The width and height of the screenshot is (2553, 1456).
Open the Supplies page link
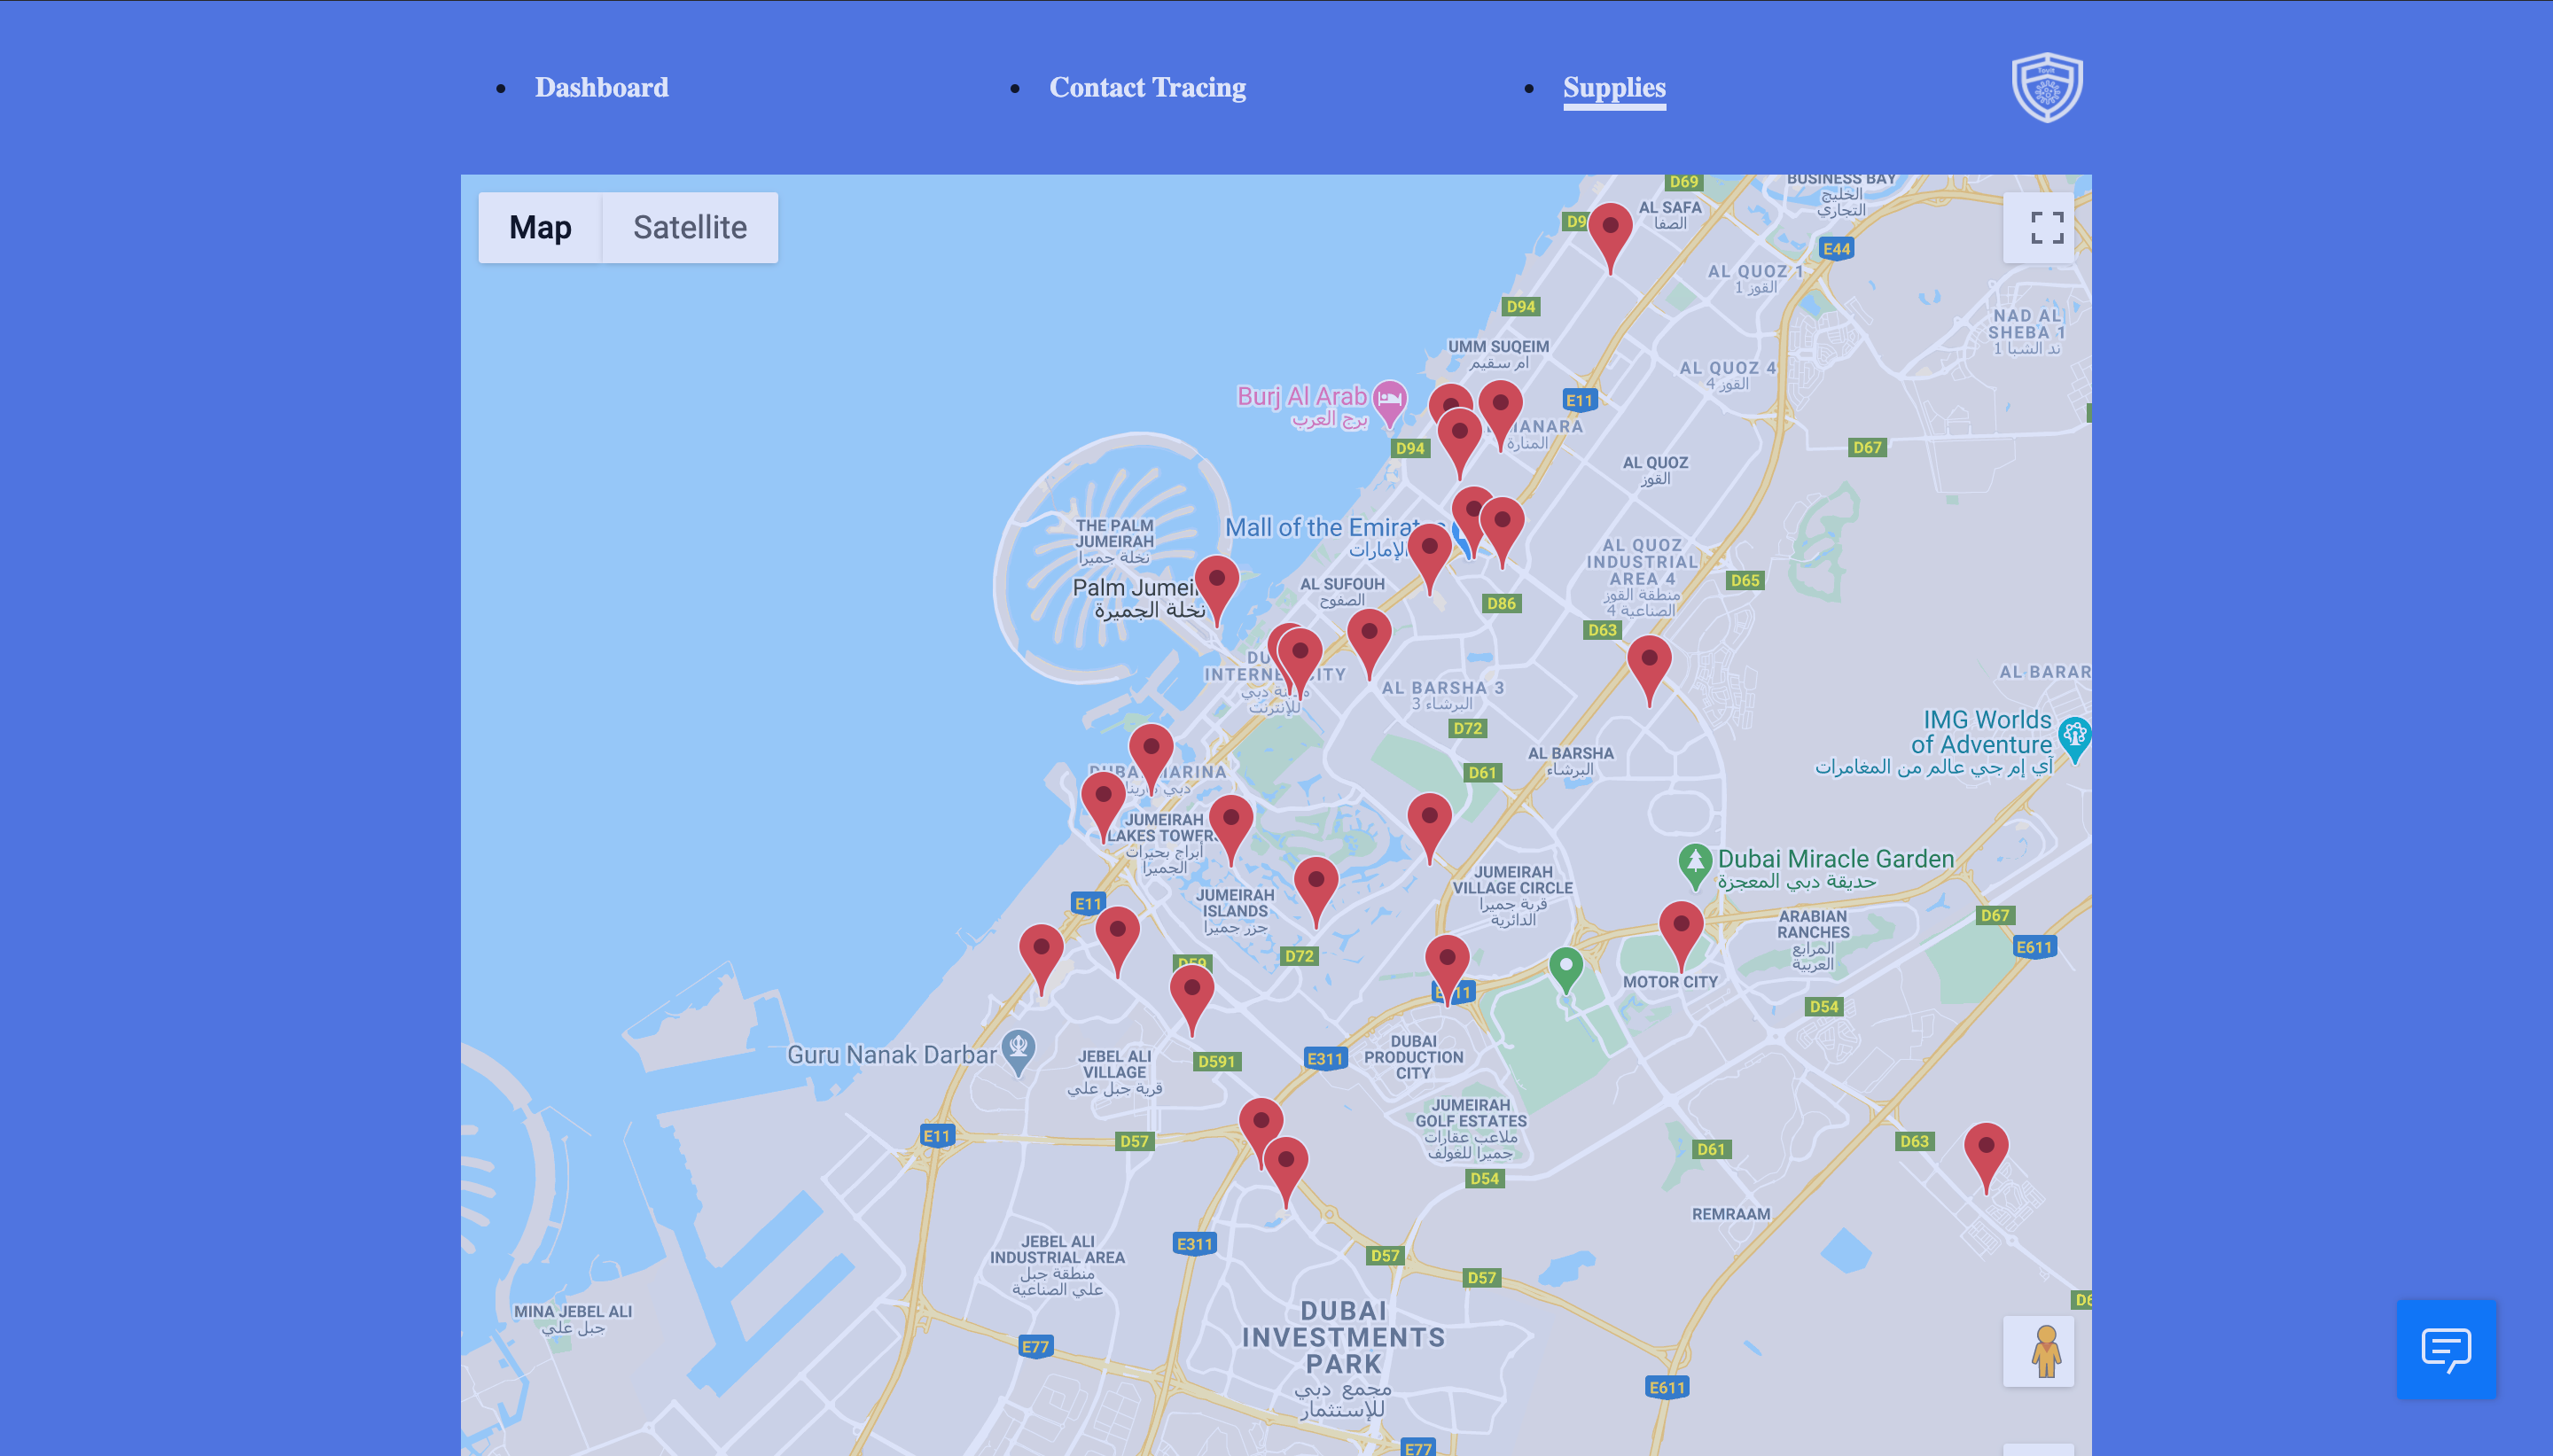pyautogui.click(x=1614, y=88)
